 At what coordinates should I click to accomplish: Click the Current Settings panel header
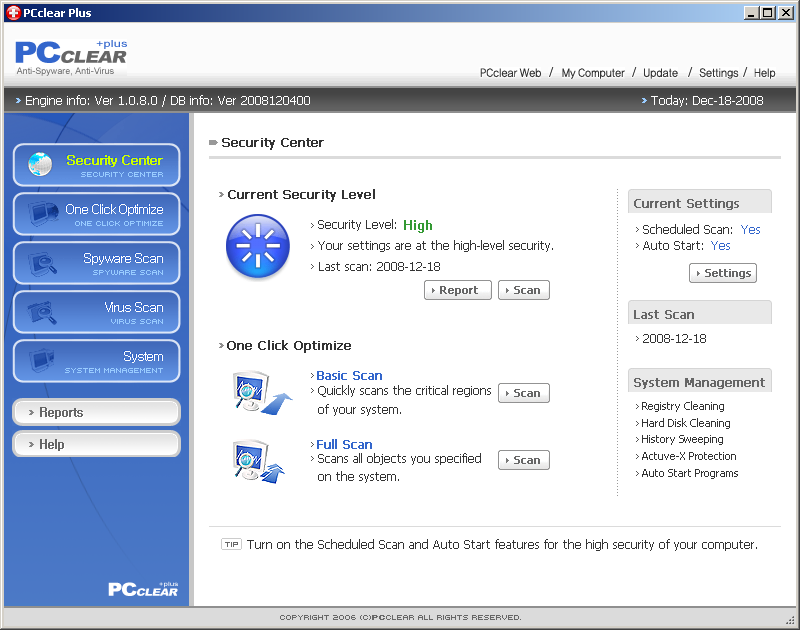coord(699,201)
